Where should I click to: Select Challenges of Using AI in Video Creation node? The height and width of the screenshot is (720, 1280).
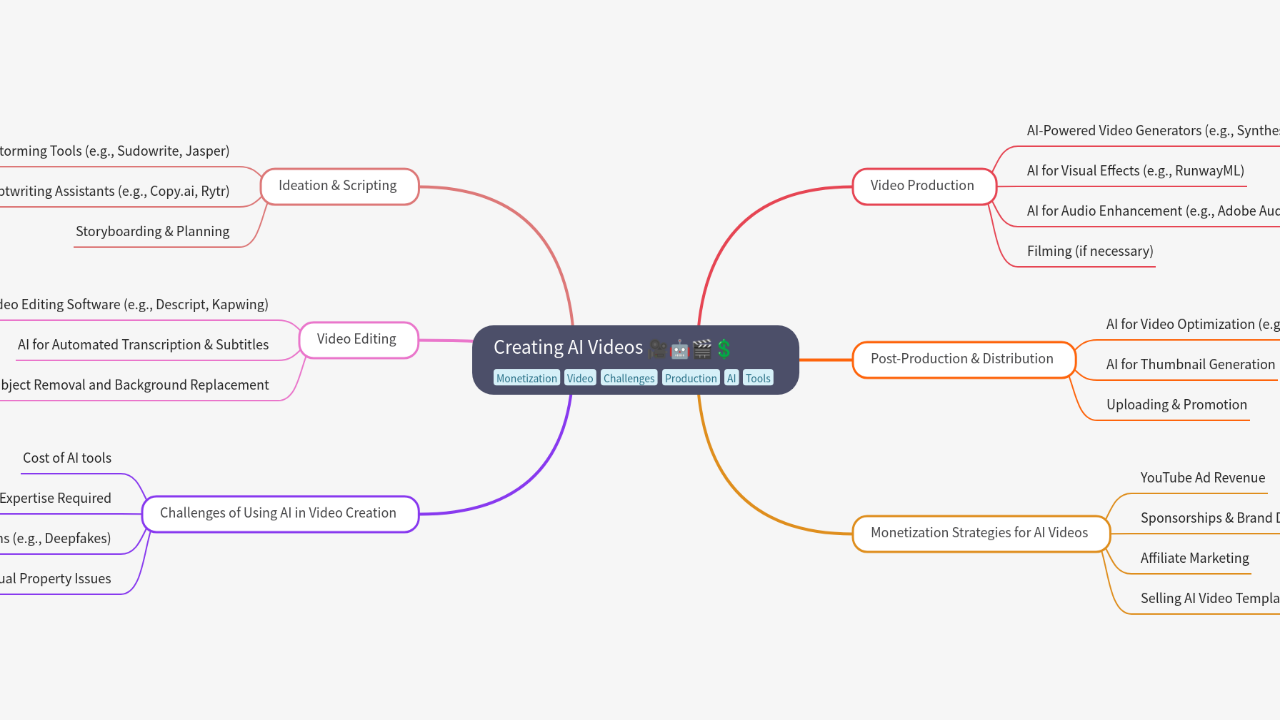[x=280, y=514]
